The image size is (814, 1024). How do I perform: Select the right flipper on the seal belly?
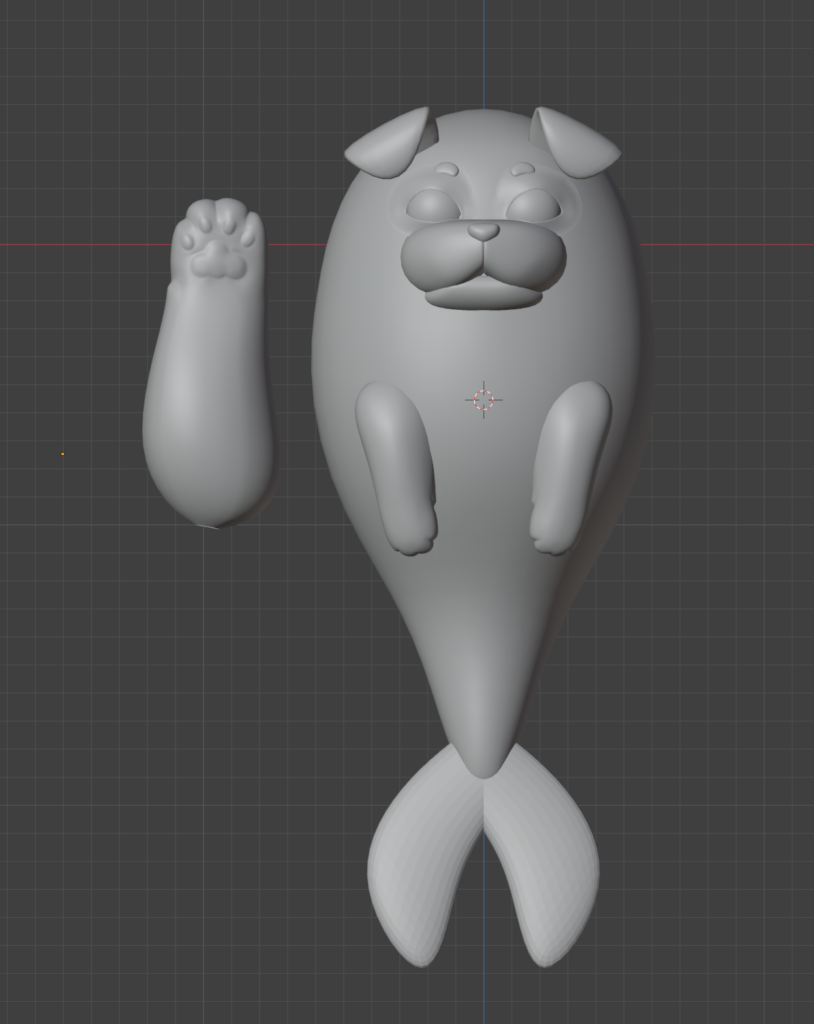pos(570,467)
